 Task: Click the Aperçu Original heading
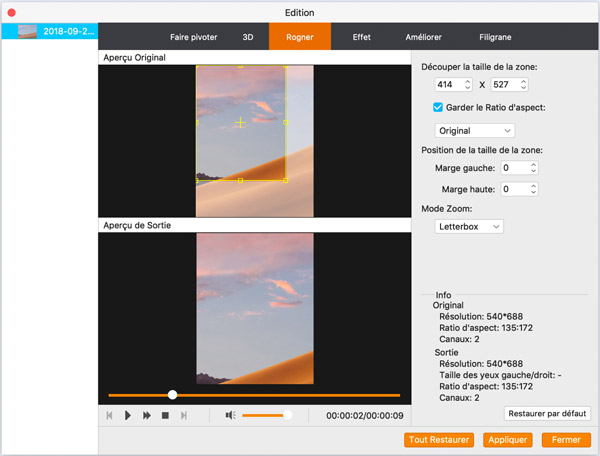point(134,58)
